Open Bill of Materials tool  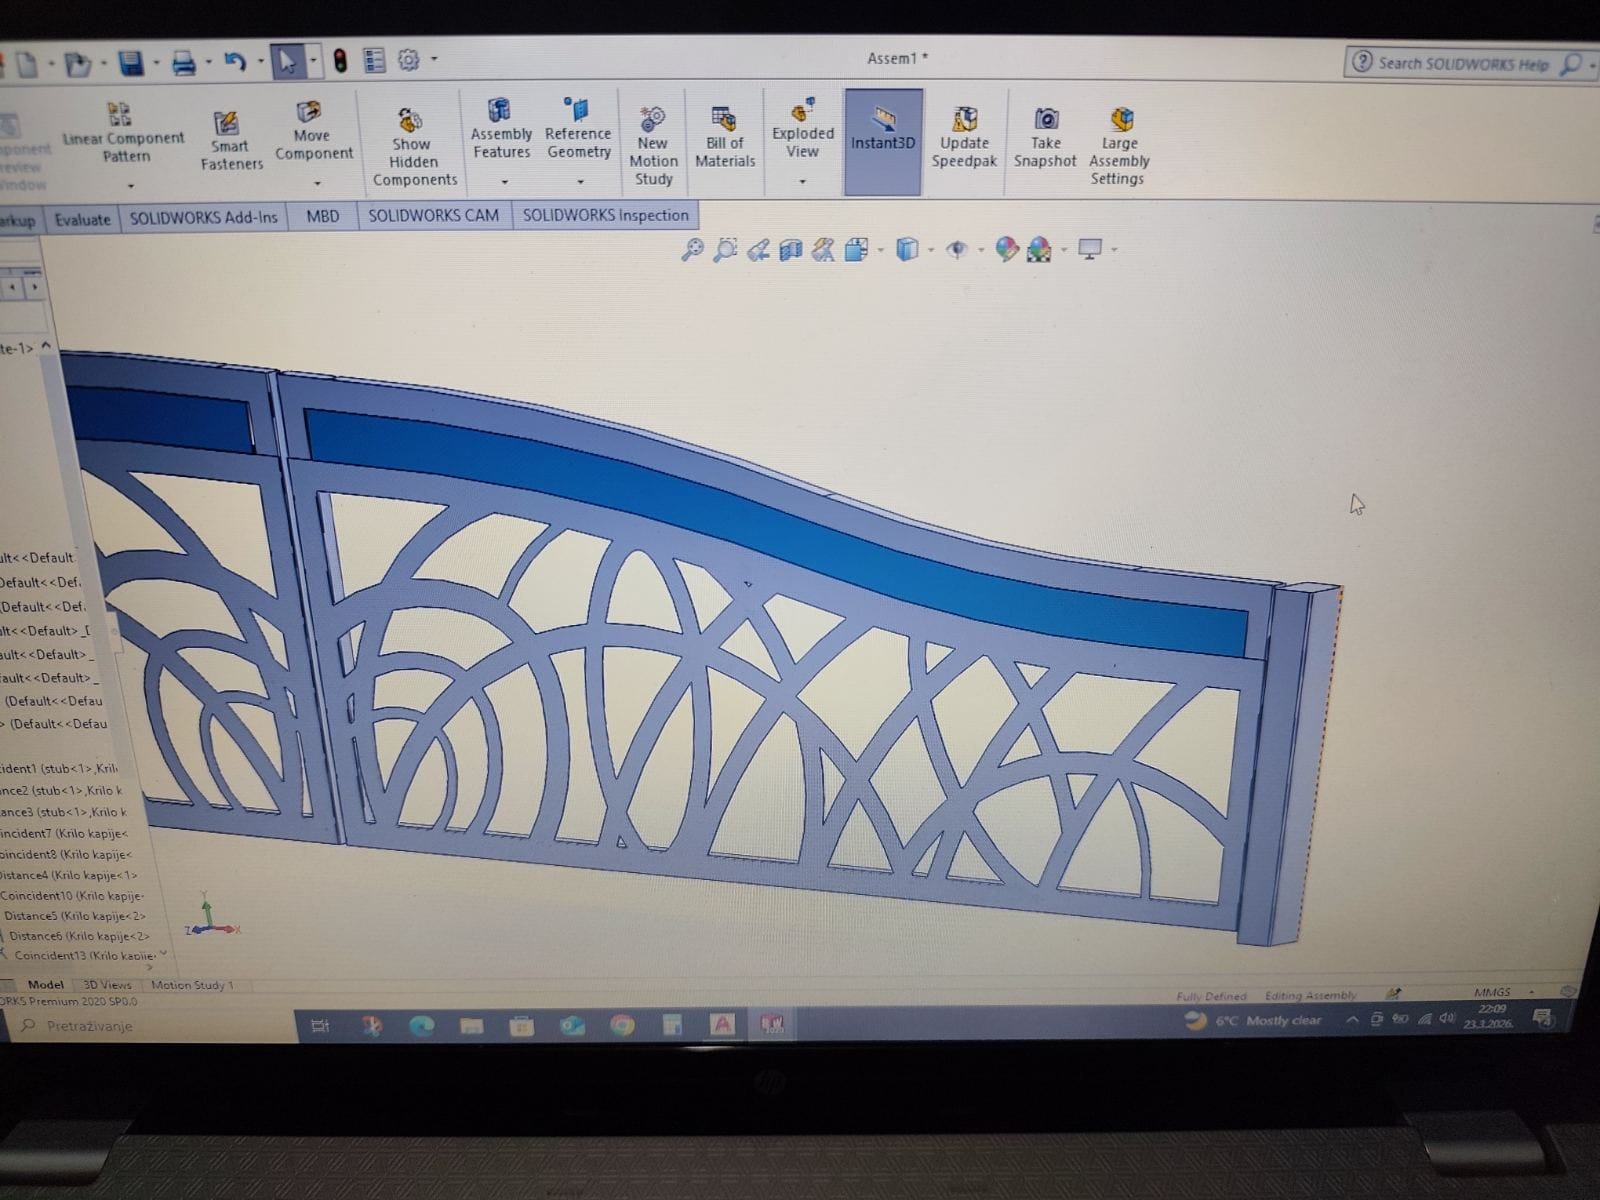(x=725, y=137)
